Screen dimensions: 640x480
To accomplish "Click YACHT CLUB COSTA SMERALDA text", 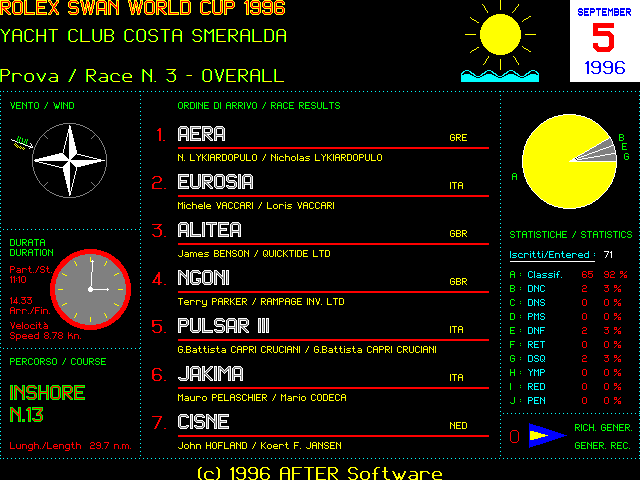I will (144, 36).
